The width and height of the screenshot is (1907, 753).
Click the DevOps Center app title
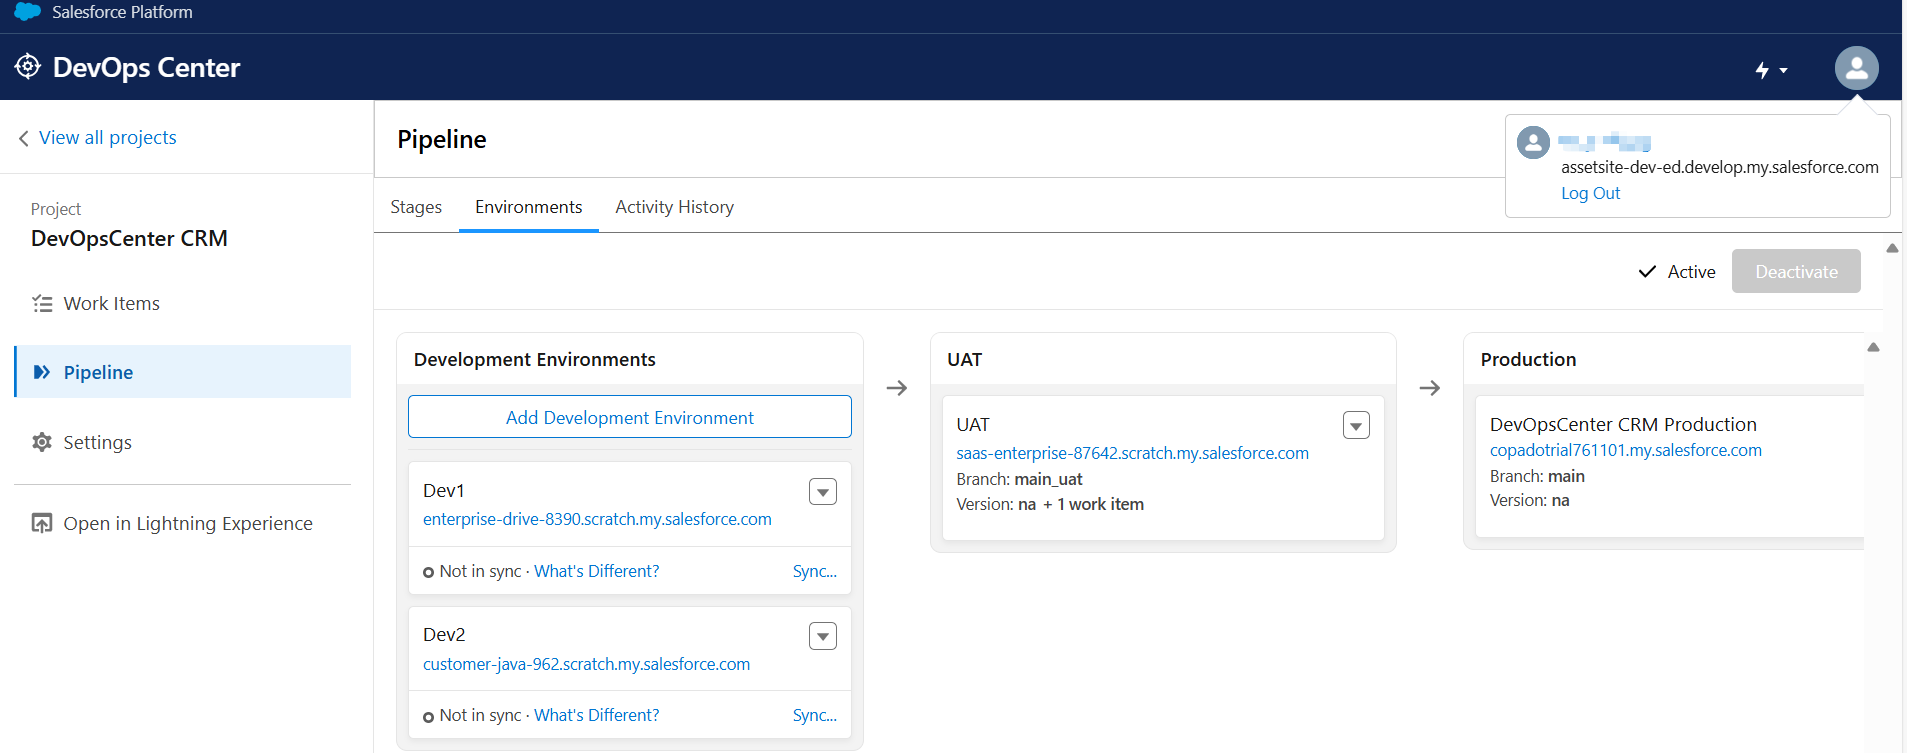click(146, 67)
